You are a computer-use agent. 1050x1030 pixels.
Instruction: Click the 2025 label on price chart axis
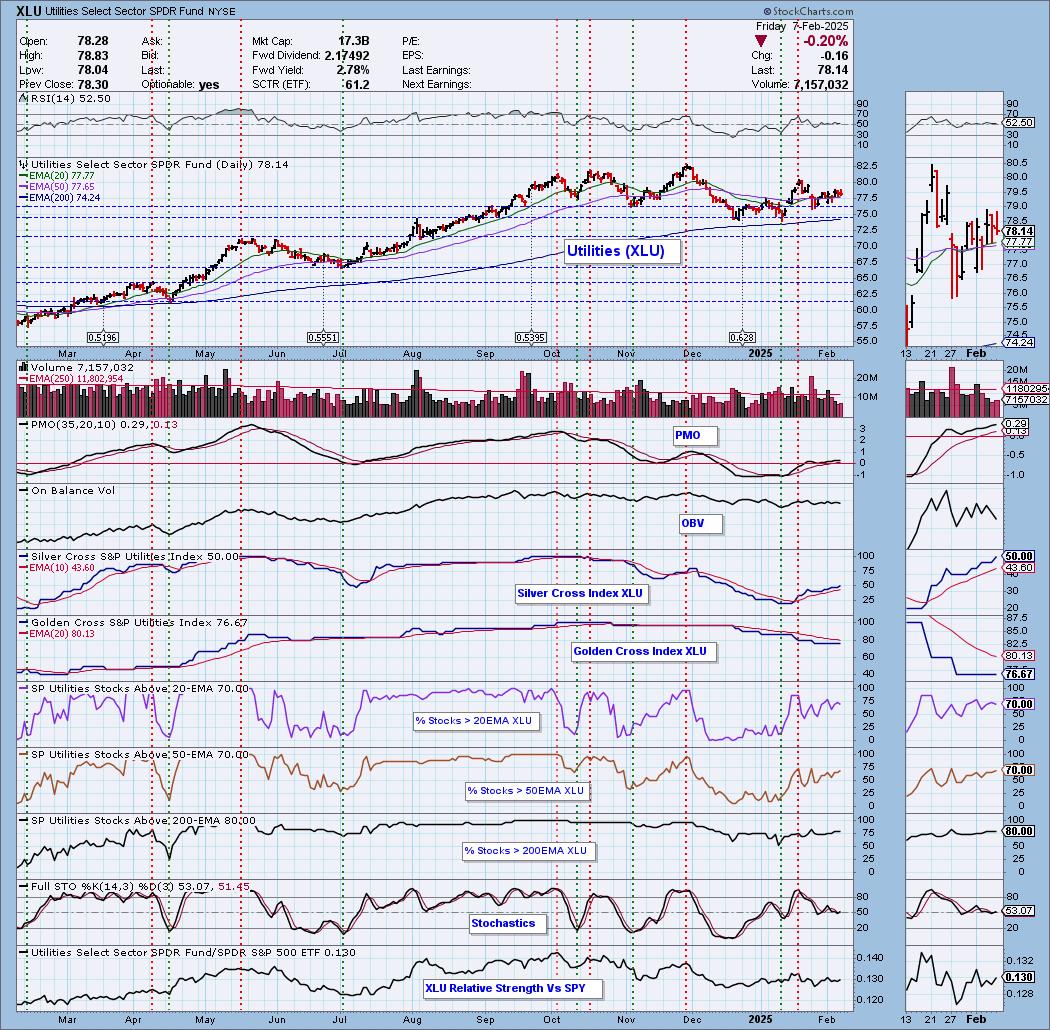pos(760,353)
